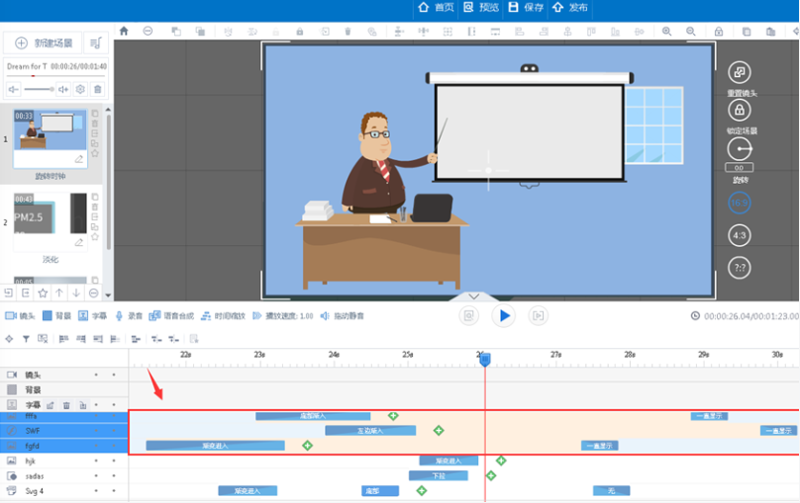Image resolution: width=800 pixels, height=503 pixels.
Task: Click the green add-effect diamond on hjk track
Action: click(x=501, y=461)
